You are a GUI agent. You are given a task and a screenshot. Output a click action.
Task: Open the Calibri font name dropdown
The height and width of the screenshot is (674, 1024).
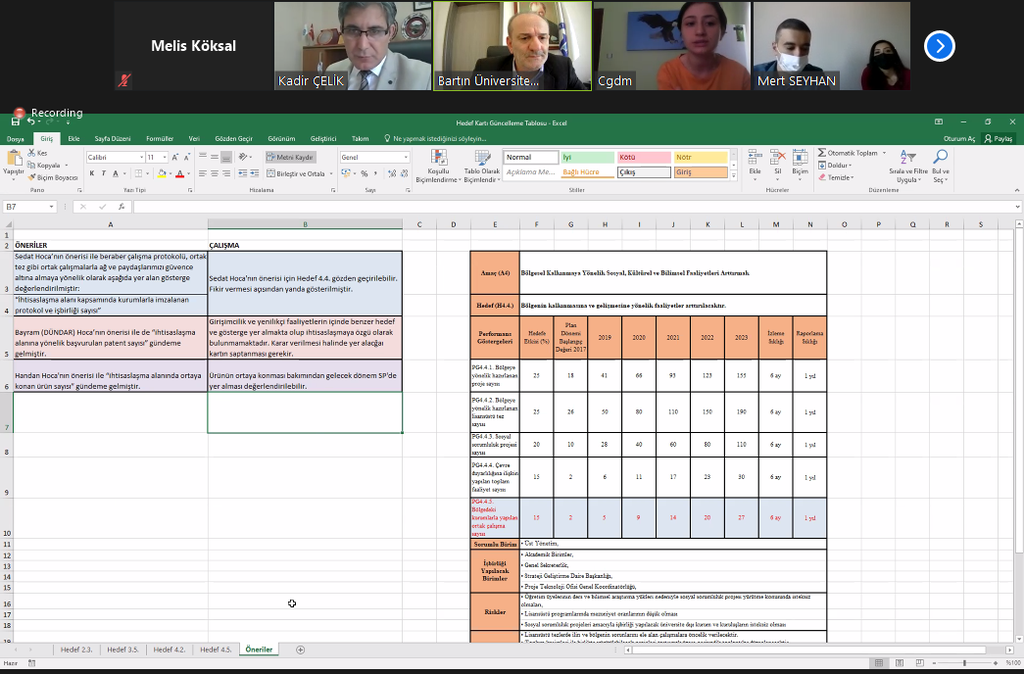[141, 158]
